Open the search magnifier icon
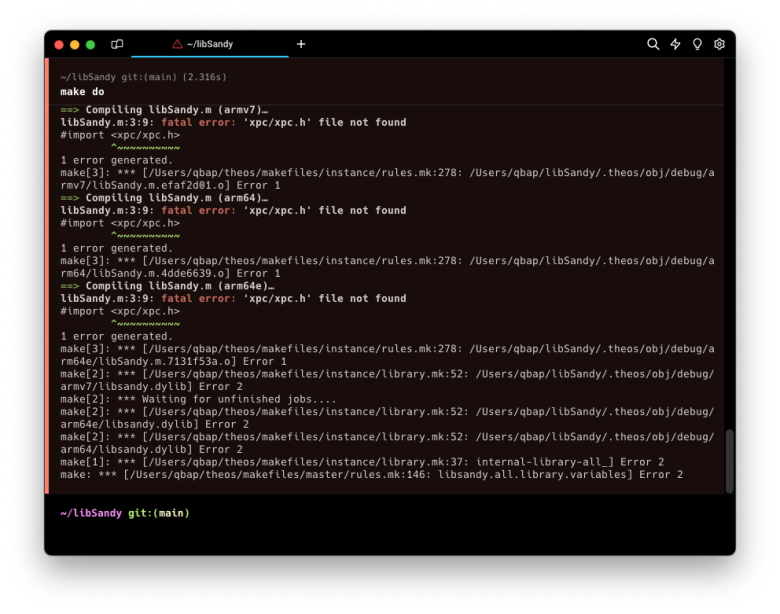 pos(653,44)
